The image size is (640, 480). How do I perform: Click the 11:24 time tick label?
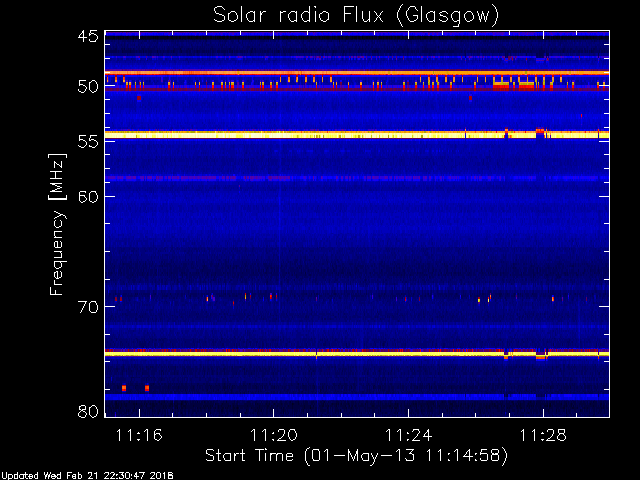click(x=408, y=436)
